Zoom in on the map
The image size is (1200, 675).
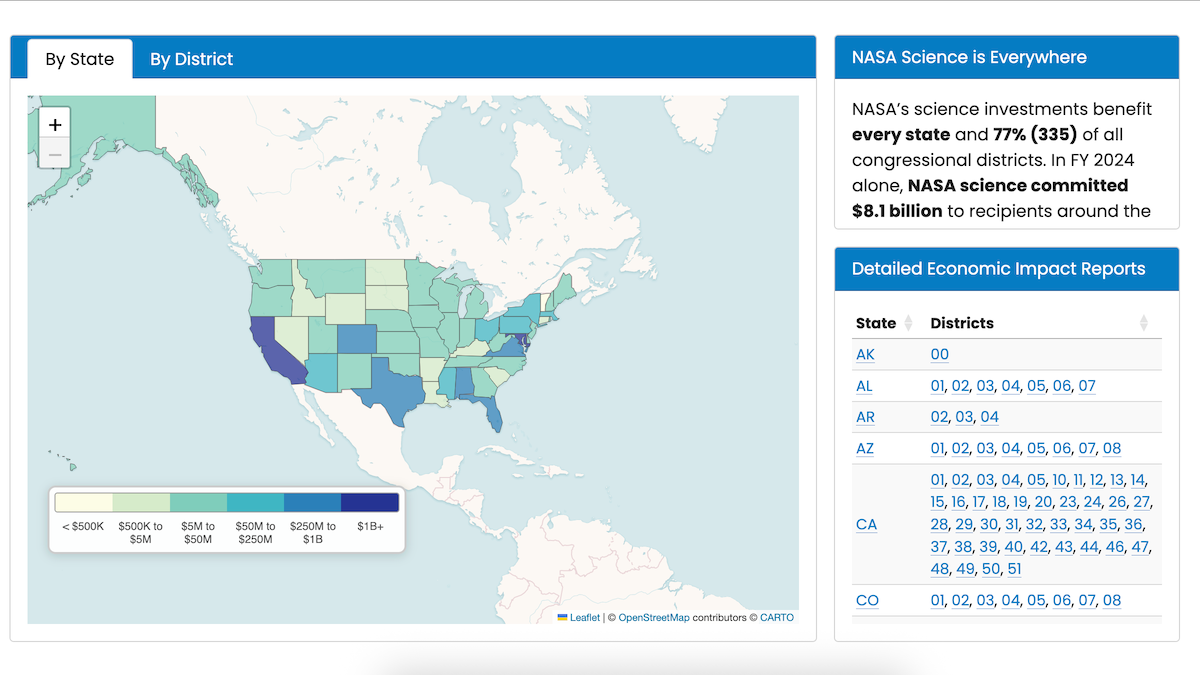click(55, 124)
